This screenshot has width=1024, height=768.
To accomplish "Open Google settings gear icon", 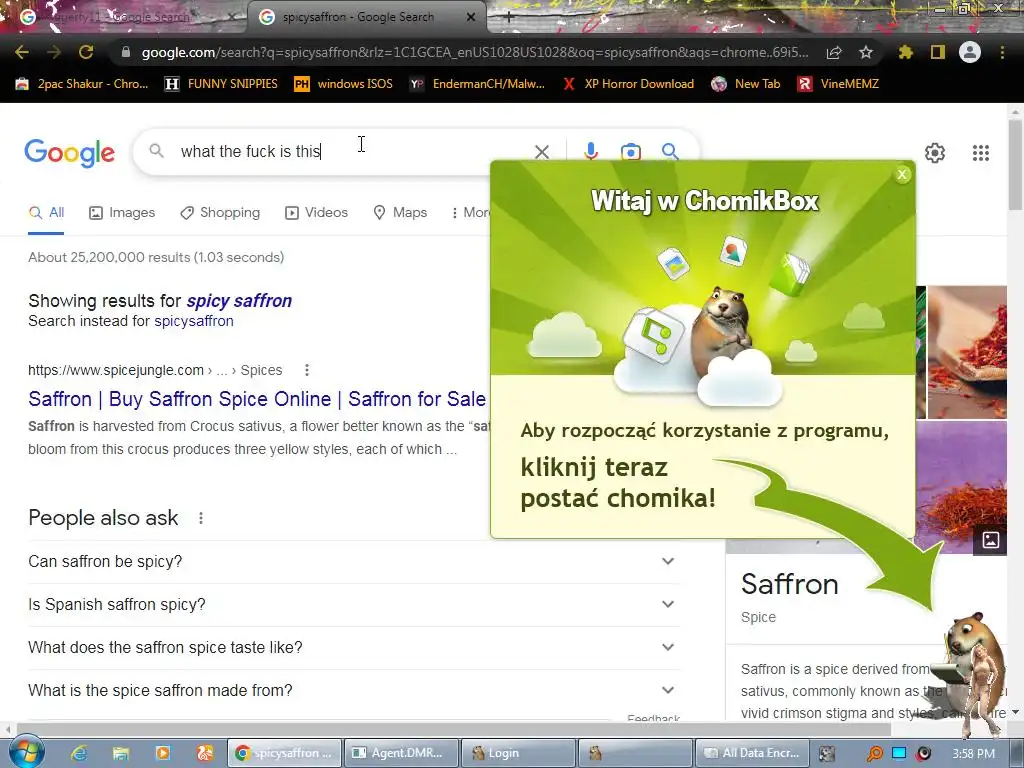I will click(x=935, y=153).
